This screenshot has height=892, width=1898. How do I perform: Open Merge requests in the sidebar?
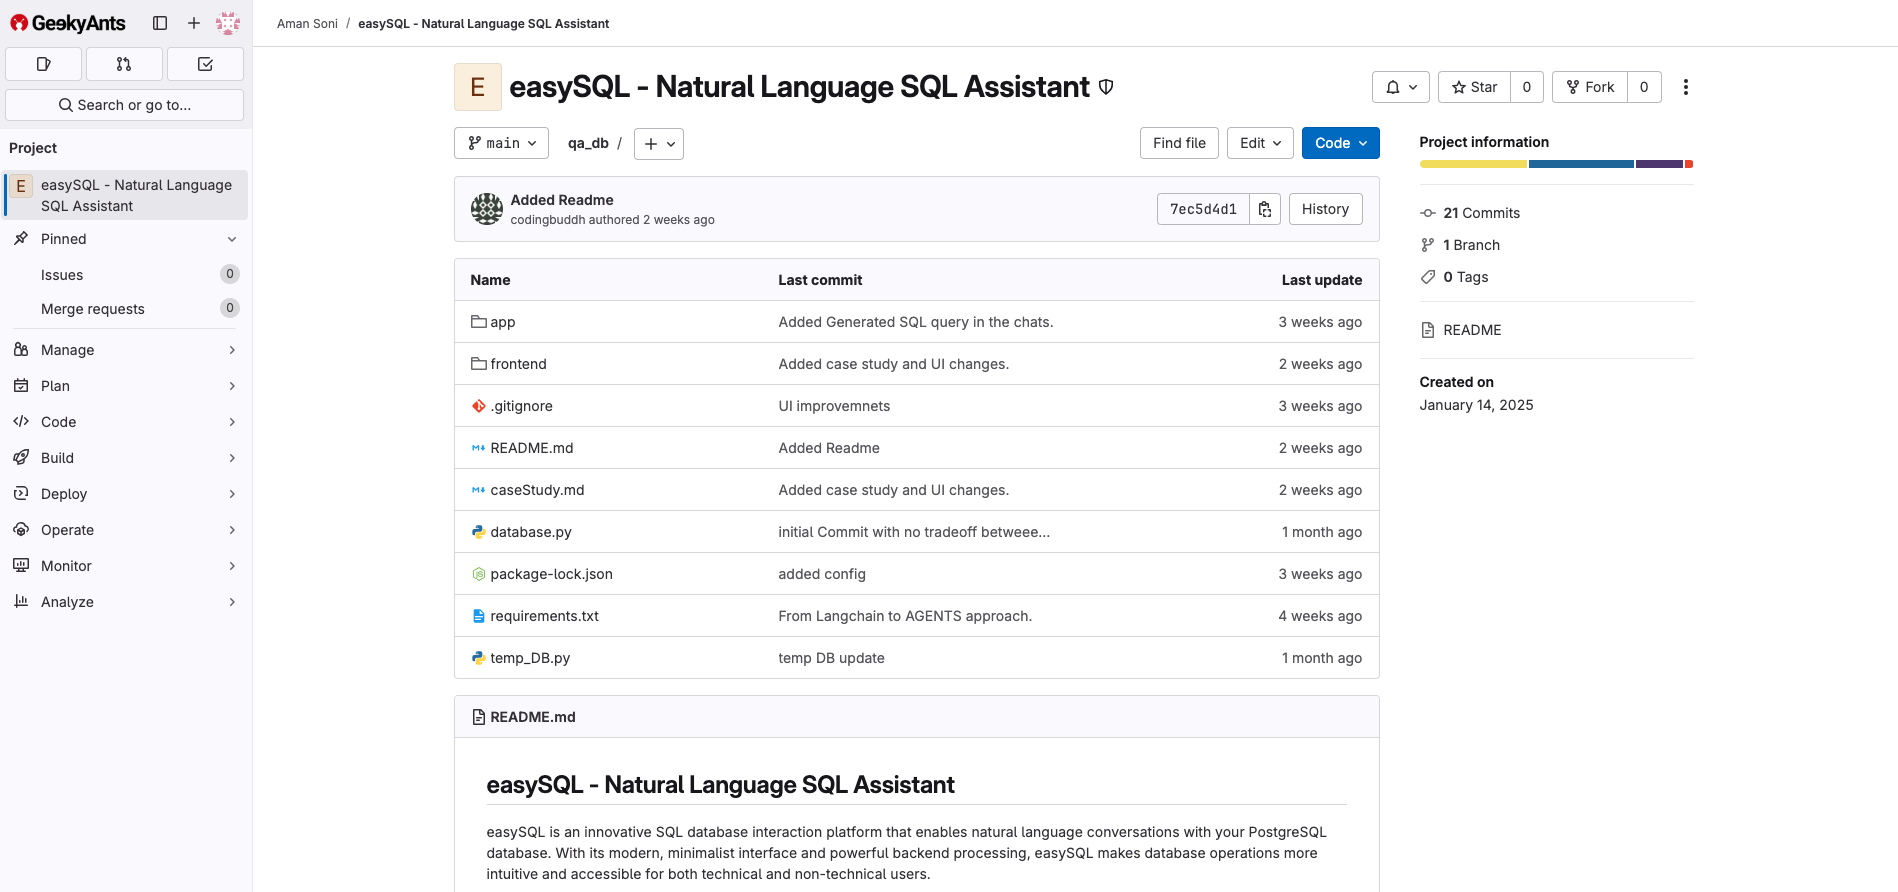click(x=126, y=309)
